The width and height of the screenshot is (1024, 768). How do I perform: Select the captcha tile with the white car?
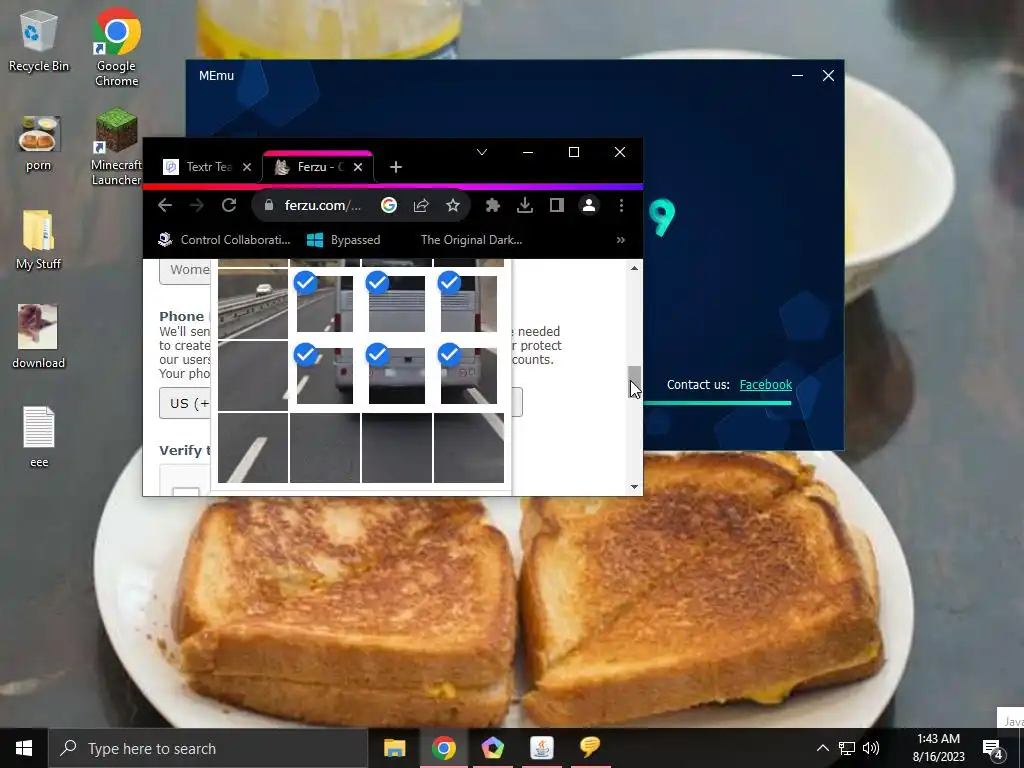pos(253,303)
